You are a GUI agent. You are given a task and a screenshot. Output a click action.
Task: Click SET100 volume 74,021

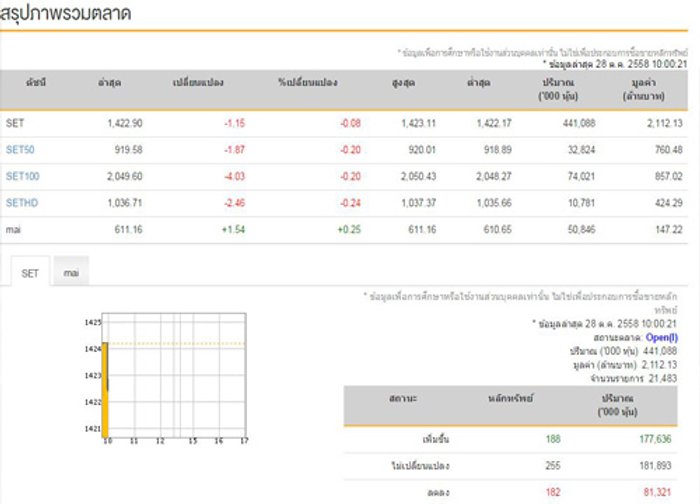581,176
